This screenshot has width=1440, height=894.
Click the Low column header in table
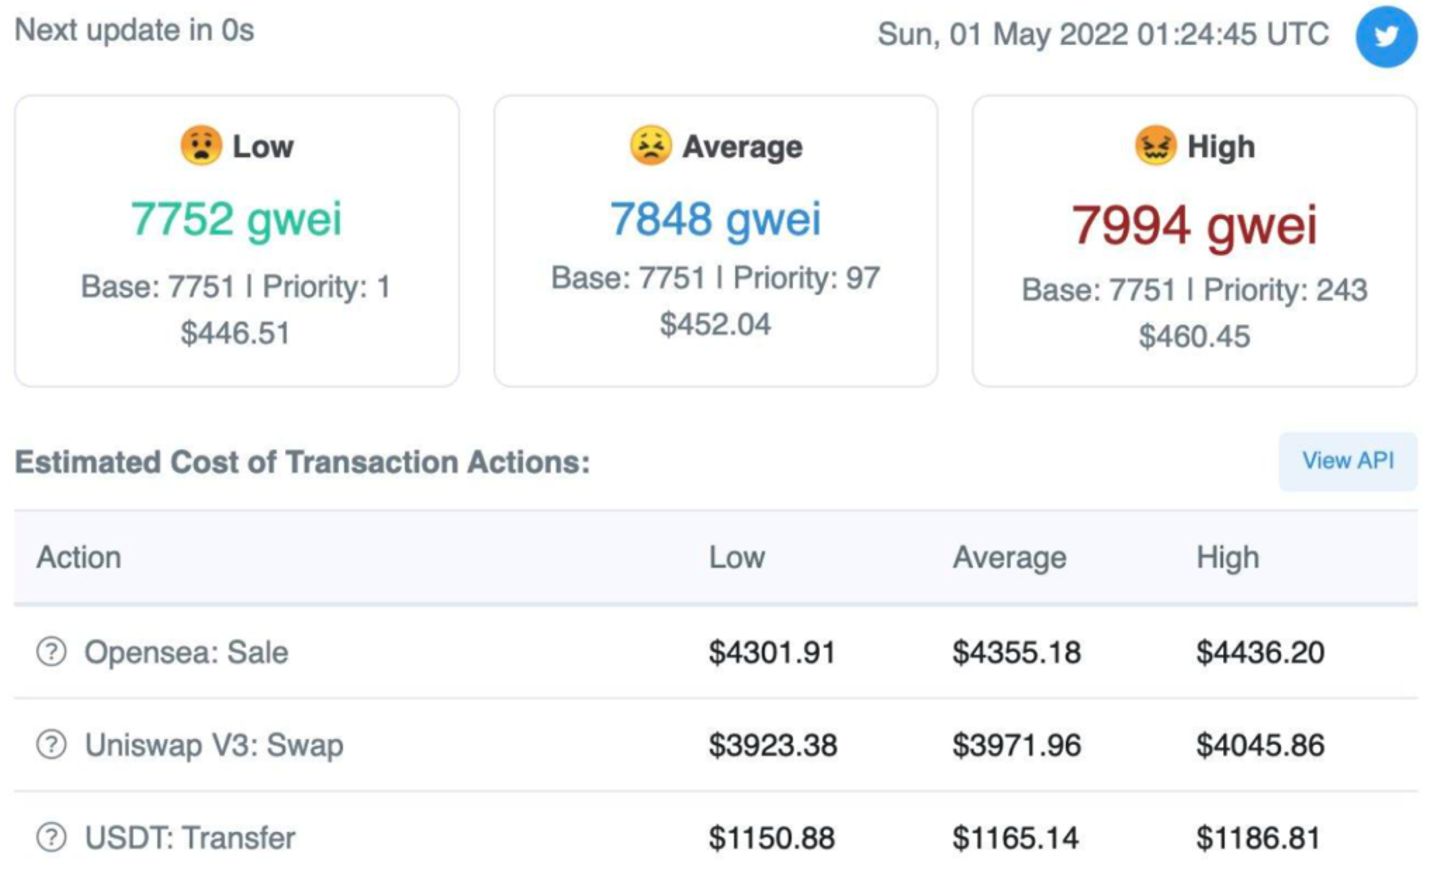(x=737, y=557)
